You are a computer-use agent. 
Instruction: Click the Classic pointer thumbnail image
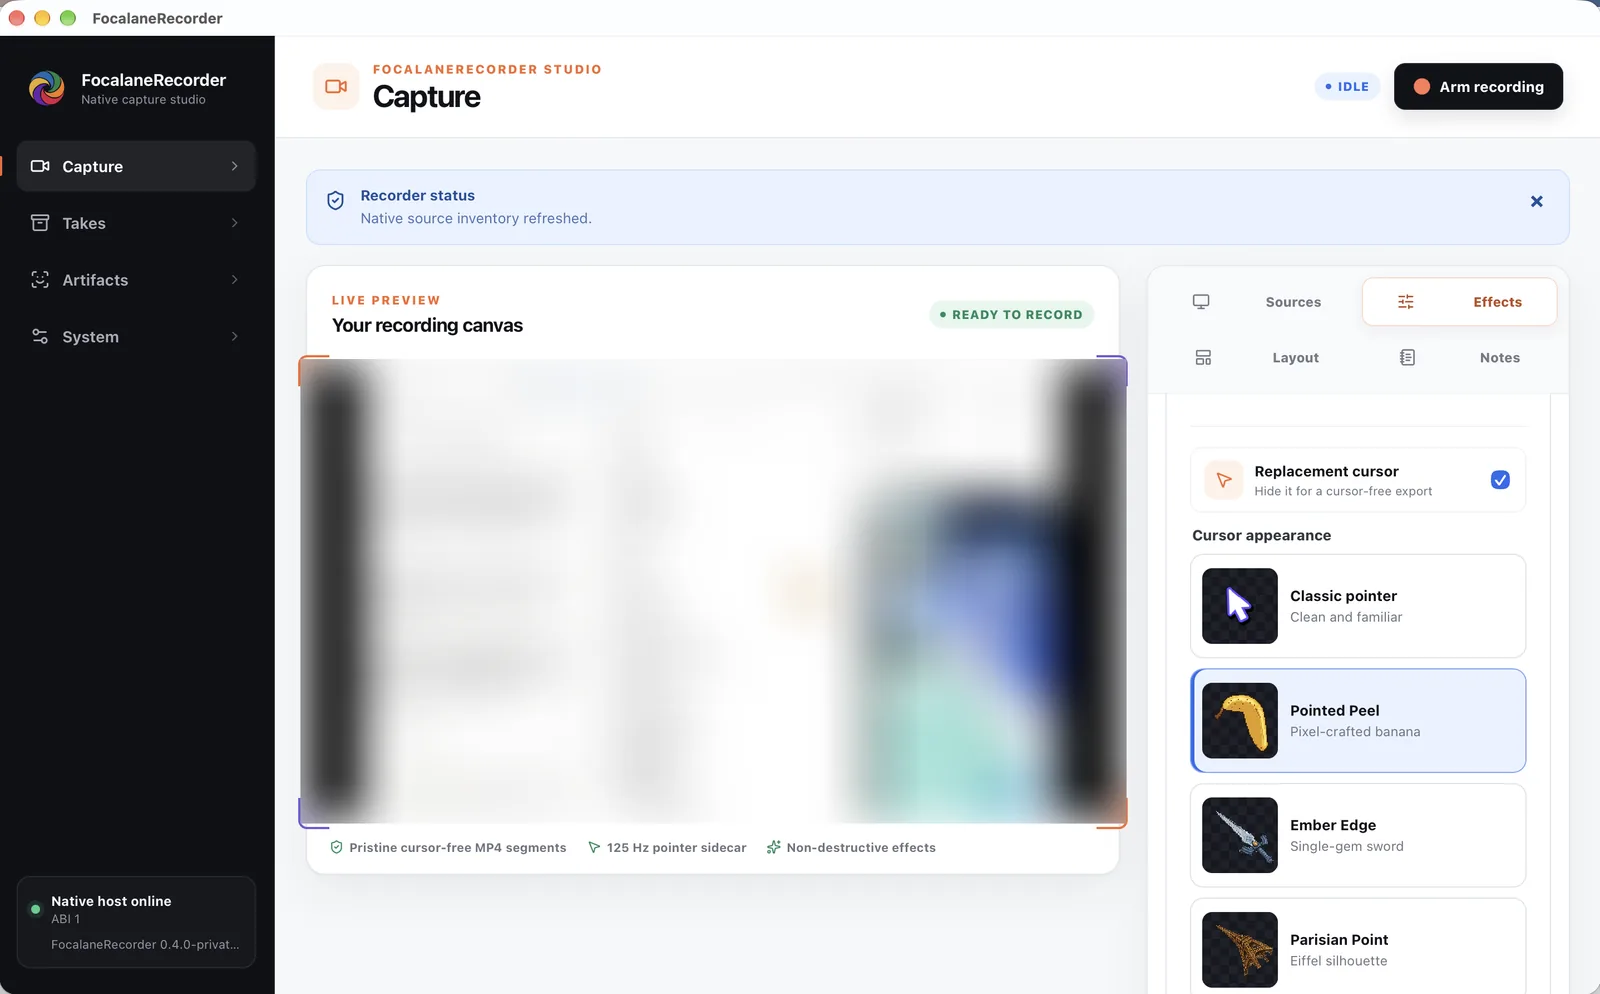(1240, 606)
